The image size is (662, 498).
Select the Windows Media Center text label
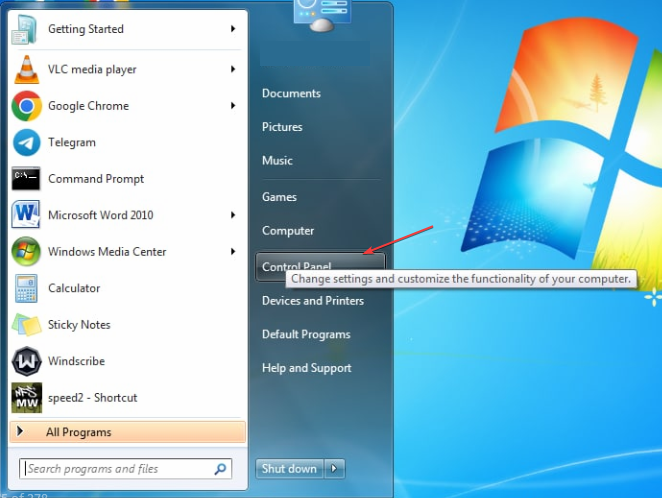tap(107, 252)
